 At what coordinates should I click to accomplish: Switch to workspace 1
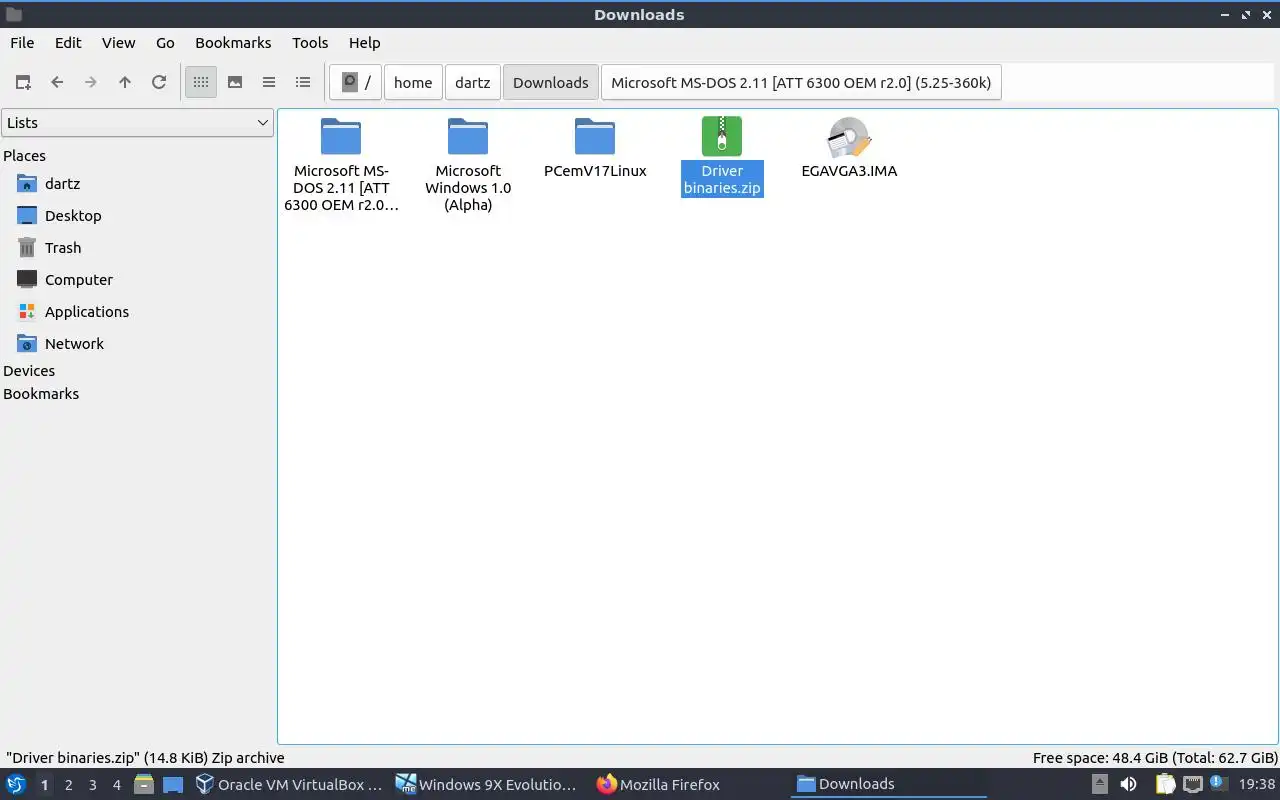(x=44, y=785)
